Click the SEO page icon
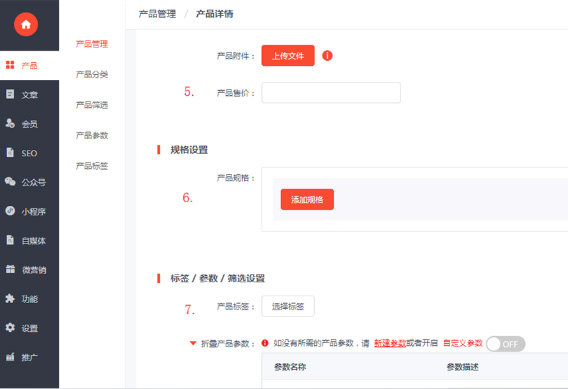 (x=10, y=152)
